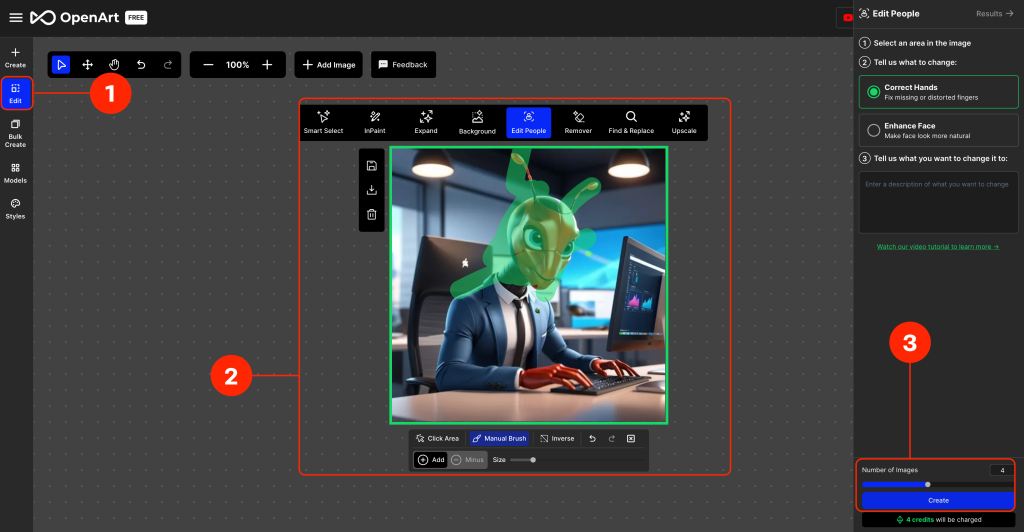Viewport: 1024px width, 532px height.
Task: Click the trash delete icon beside image
Action: coord(371,214)
